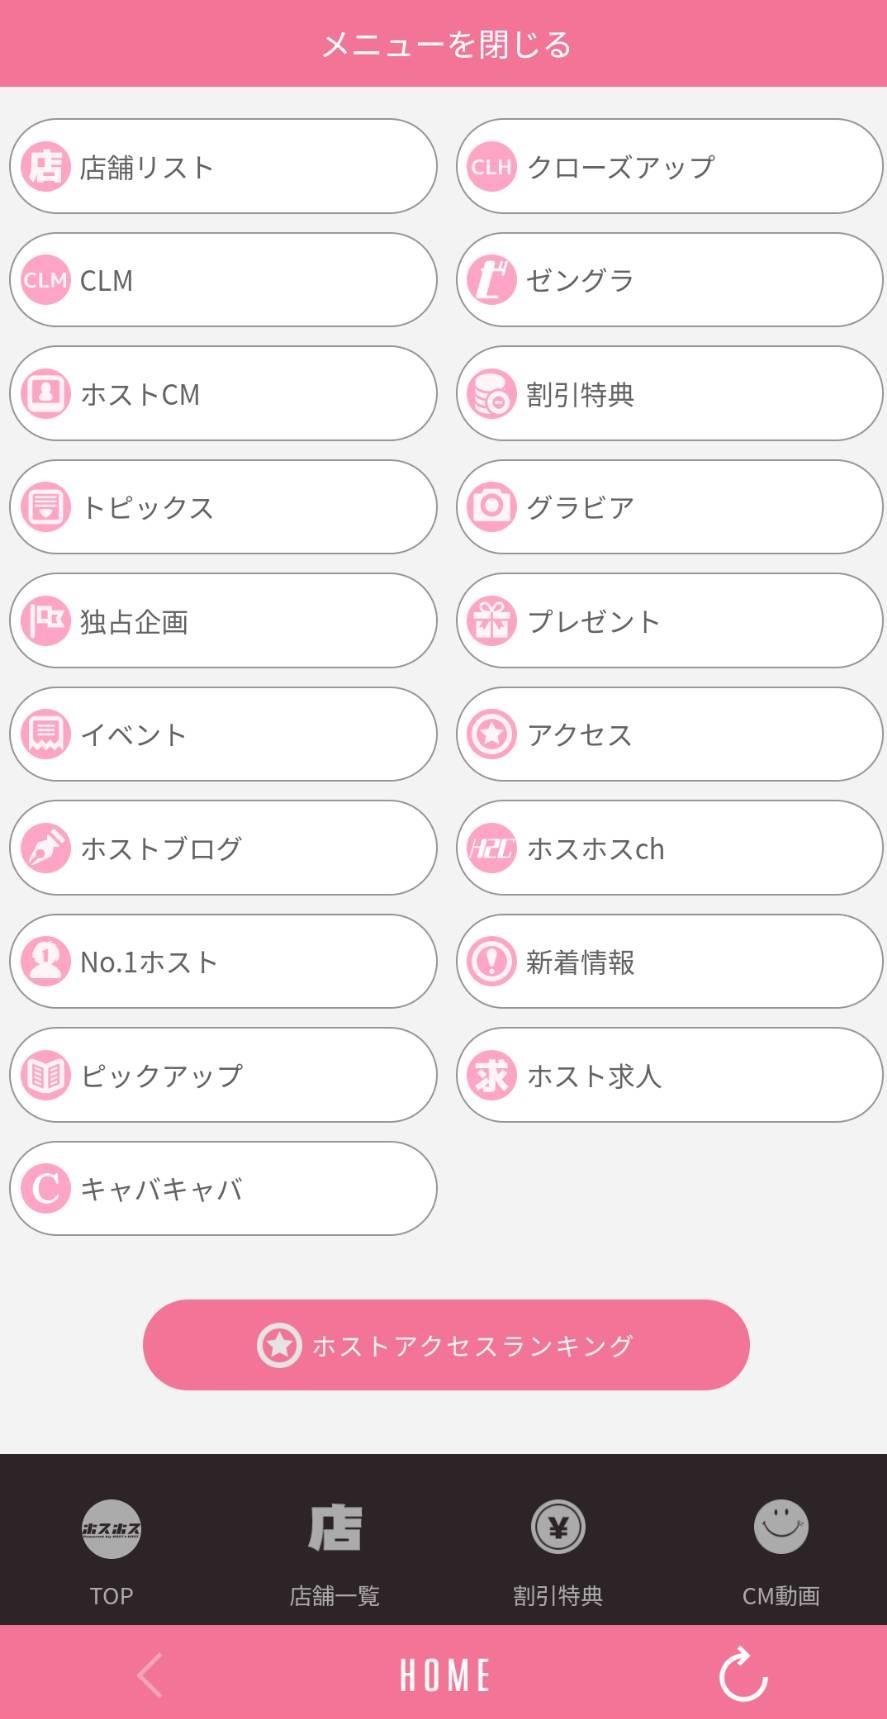Open ホストアクセスランキング button
The height and width of the screenshot is (1719, 887).
[446, 1344]
